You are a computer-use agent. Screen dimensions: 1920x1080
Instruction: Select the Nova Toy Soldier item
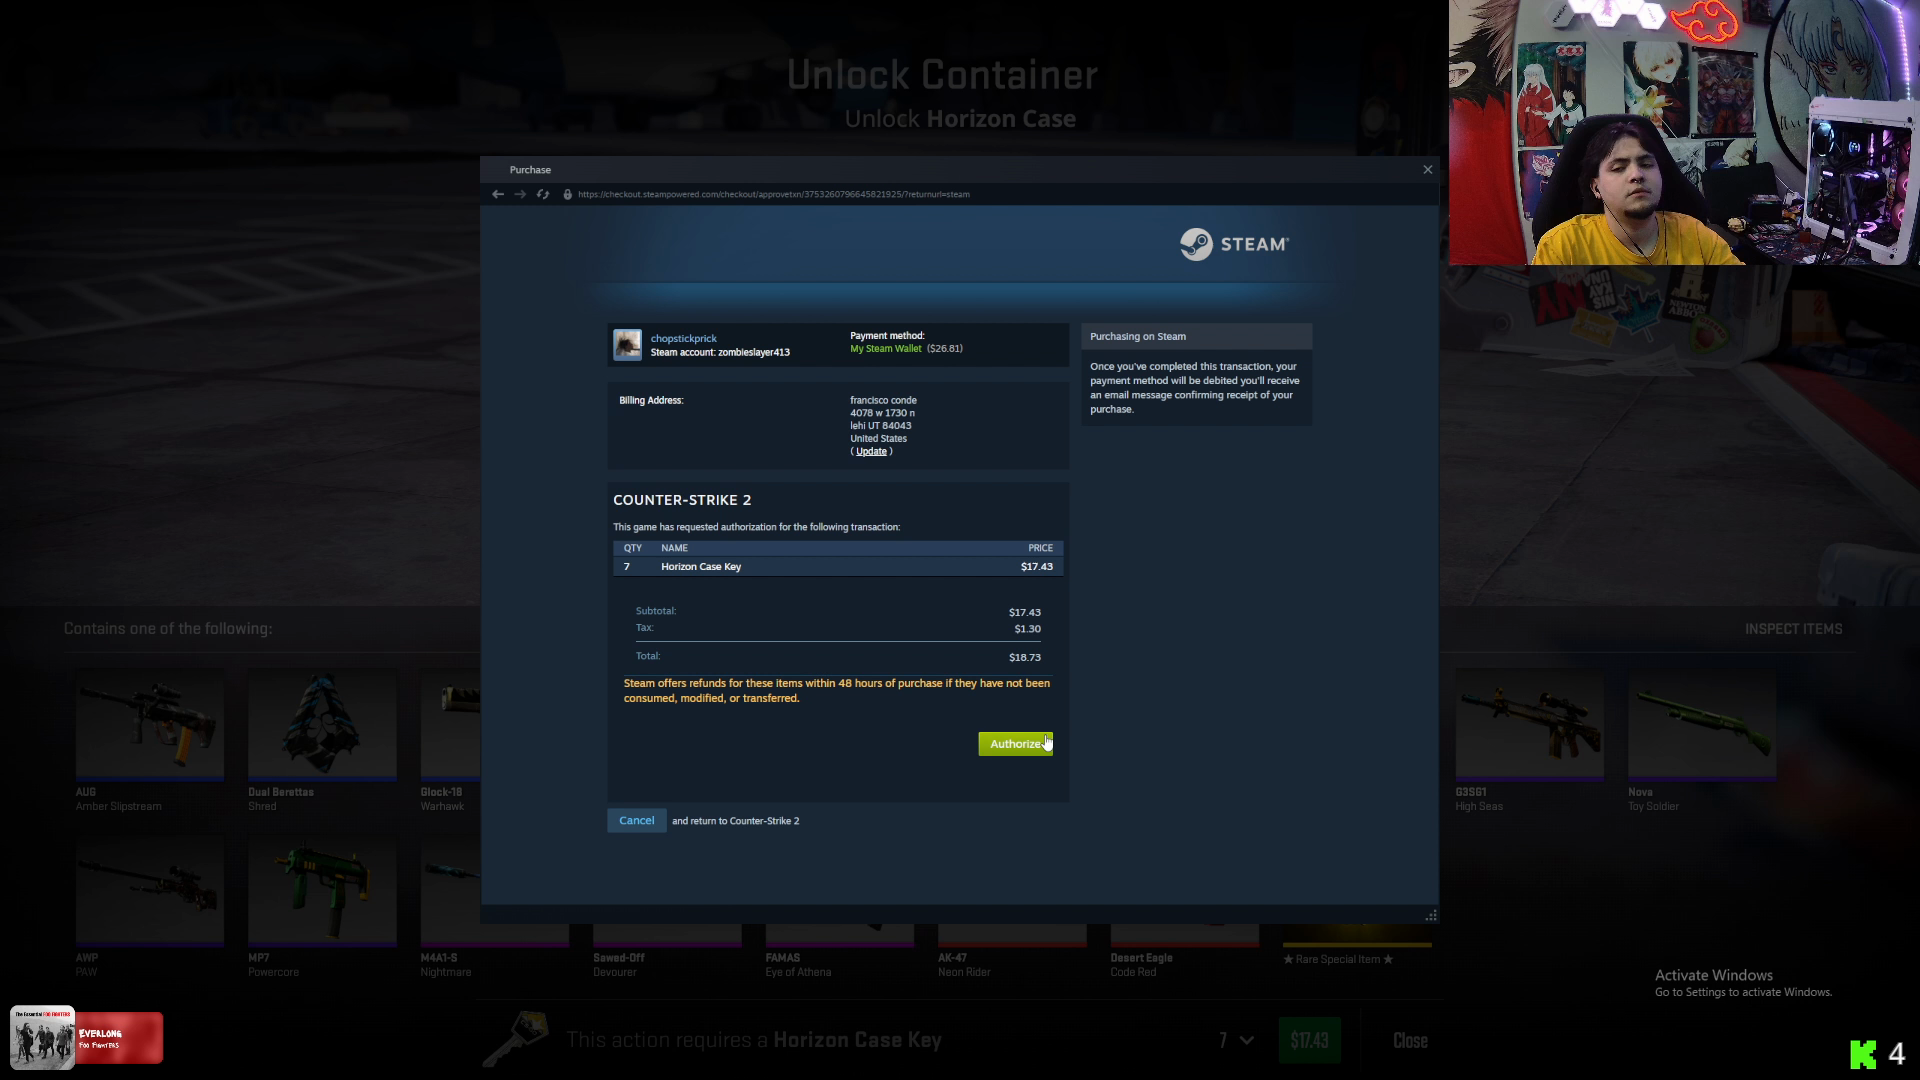[1702, 742]
